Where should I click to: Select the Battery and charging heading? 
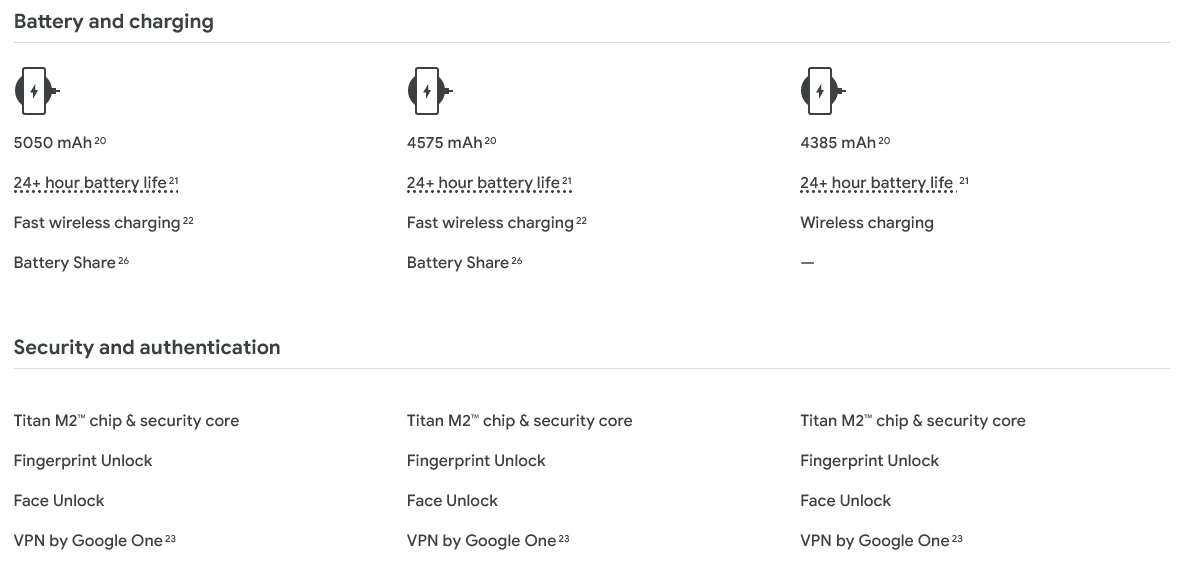coord(114,21)
